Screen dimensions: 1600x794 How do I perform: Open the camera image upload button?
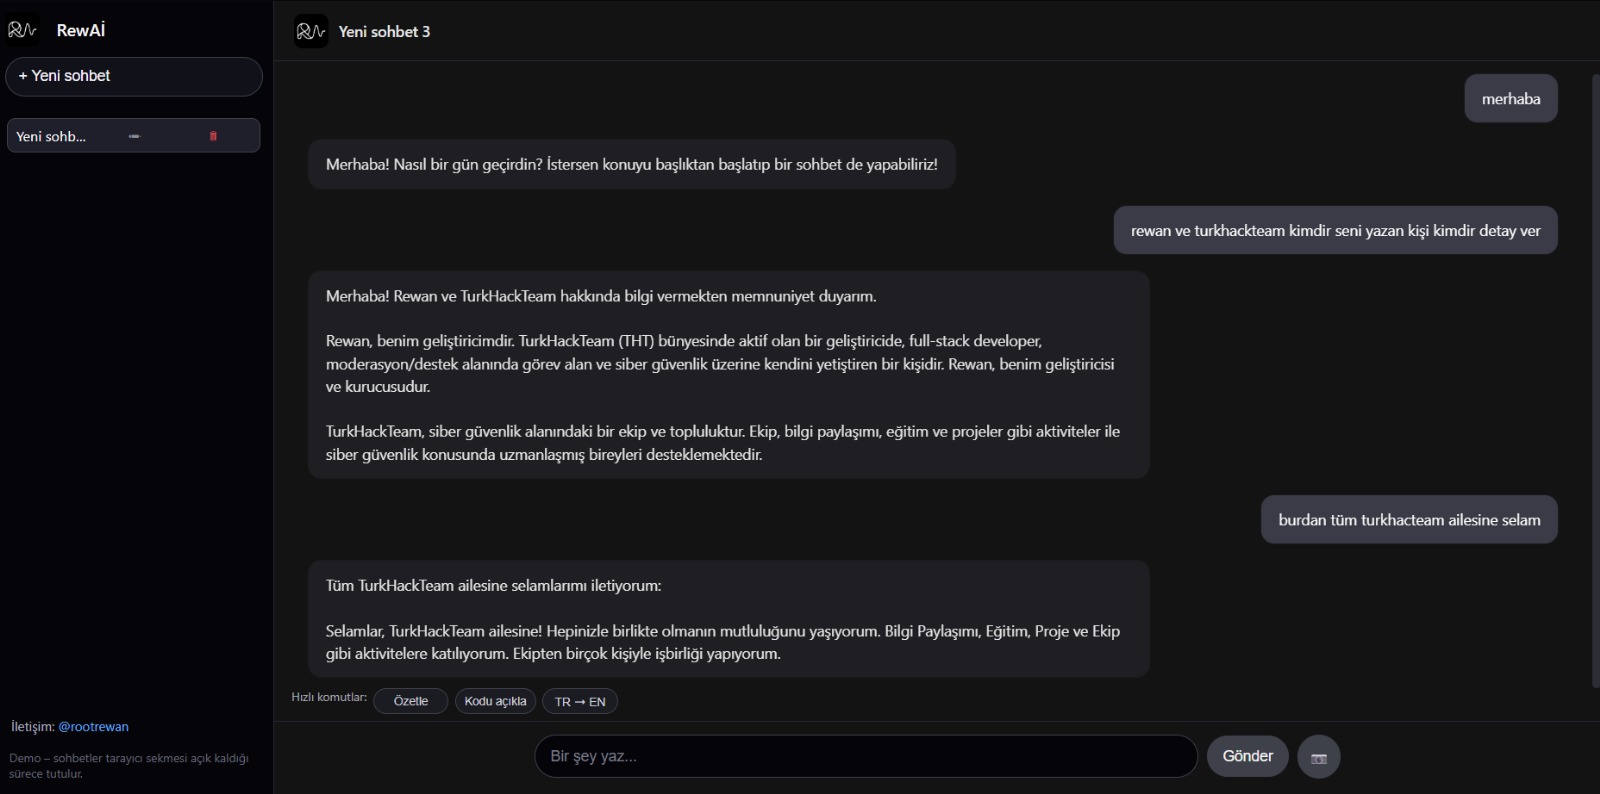tap(1319, 757)
